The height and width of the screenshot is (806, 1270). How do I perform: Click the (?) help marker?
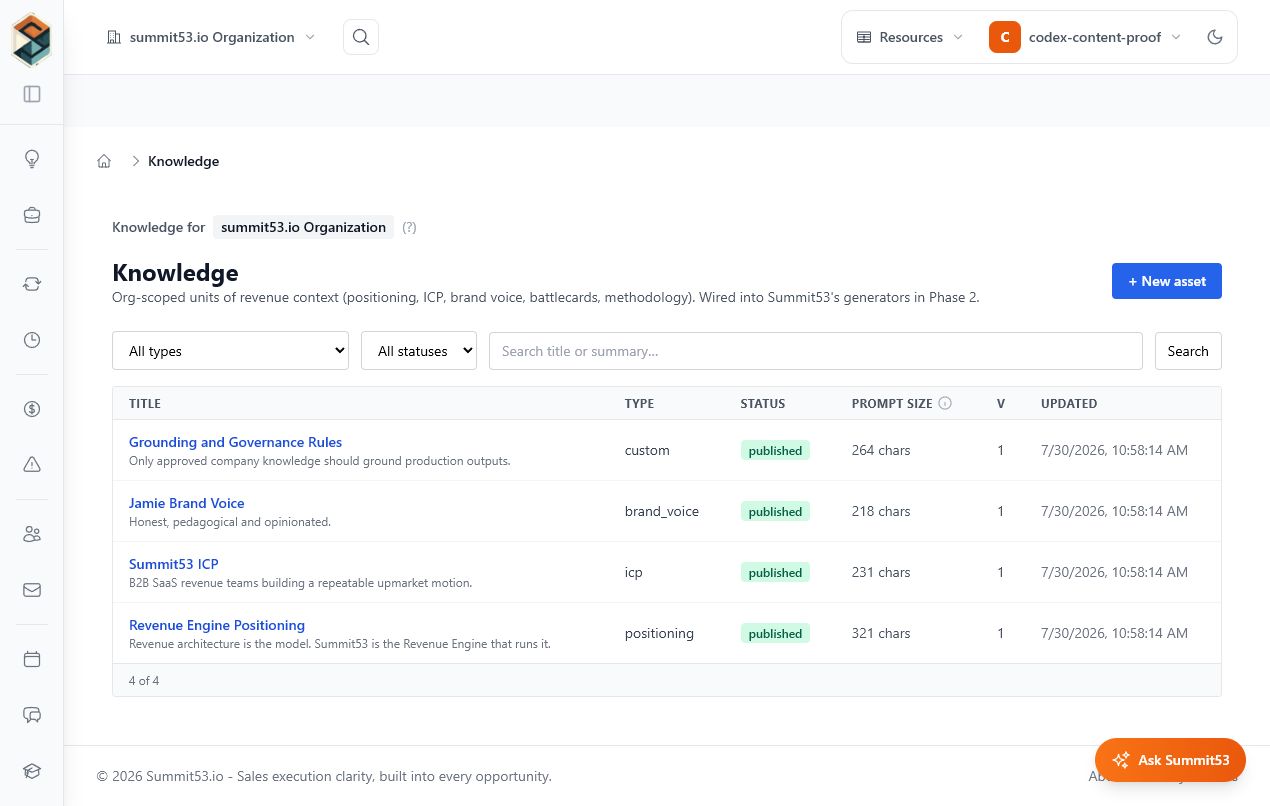[409, 227]
